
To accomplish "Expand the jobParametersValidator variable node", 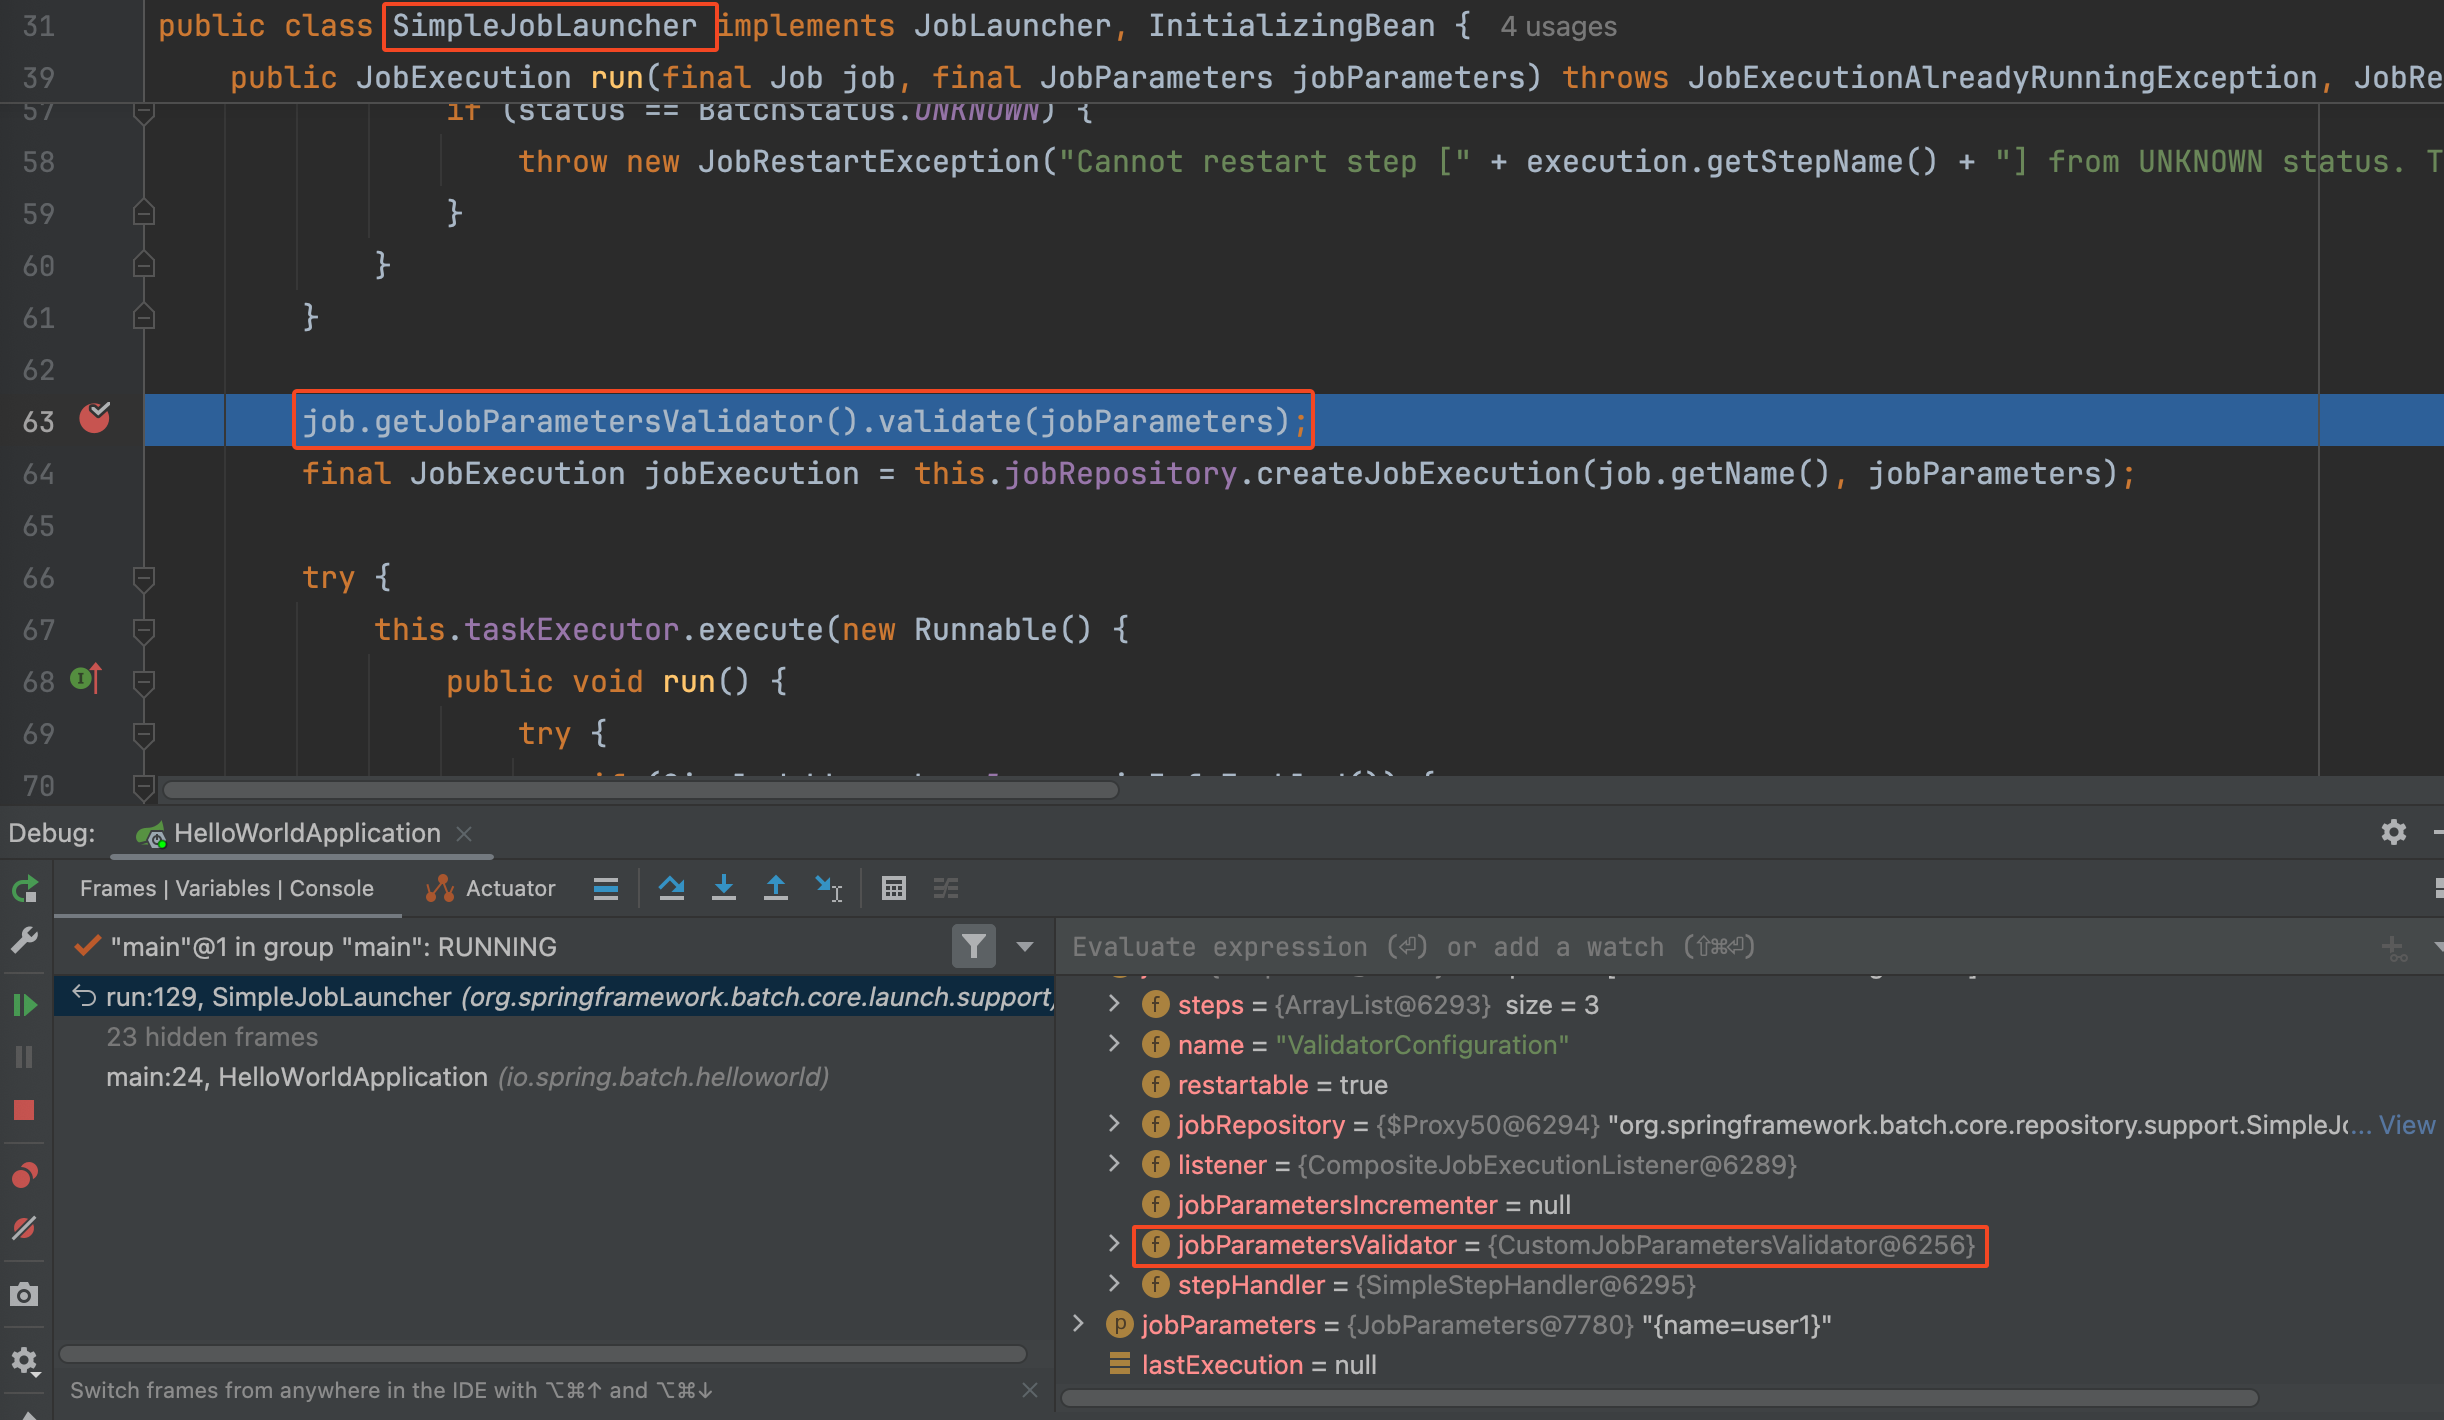I will [x=1114, y=1244].
